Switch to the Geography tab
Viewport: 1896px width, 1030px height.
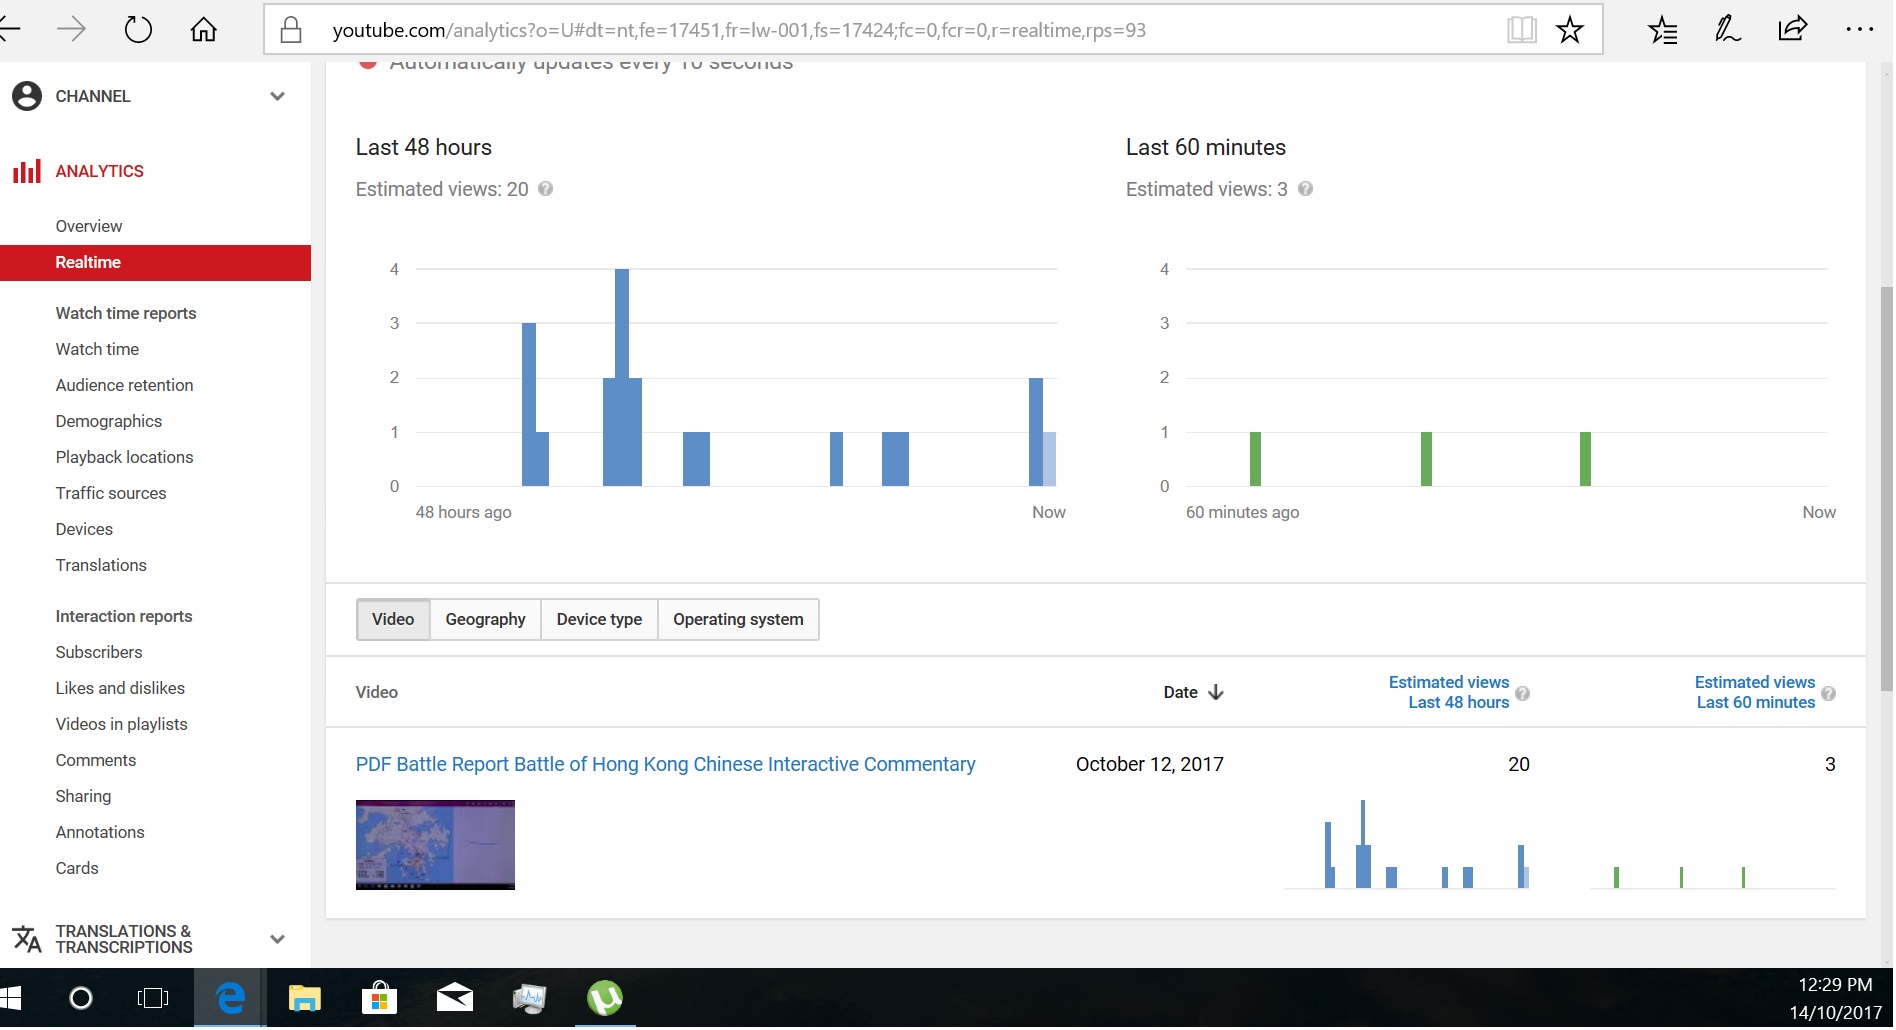pos(485,620)
